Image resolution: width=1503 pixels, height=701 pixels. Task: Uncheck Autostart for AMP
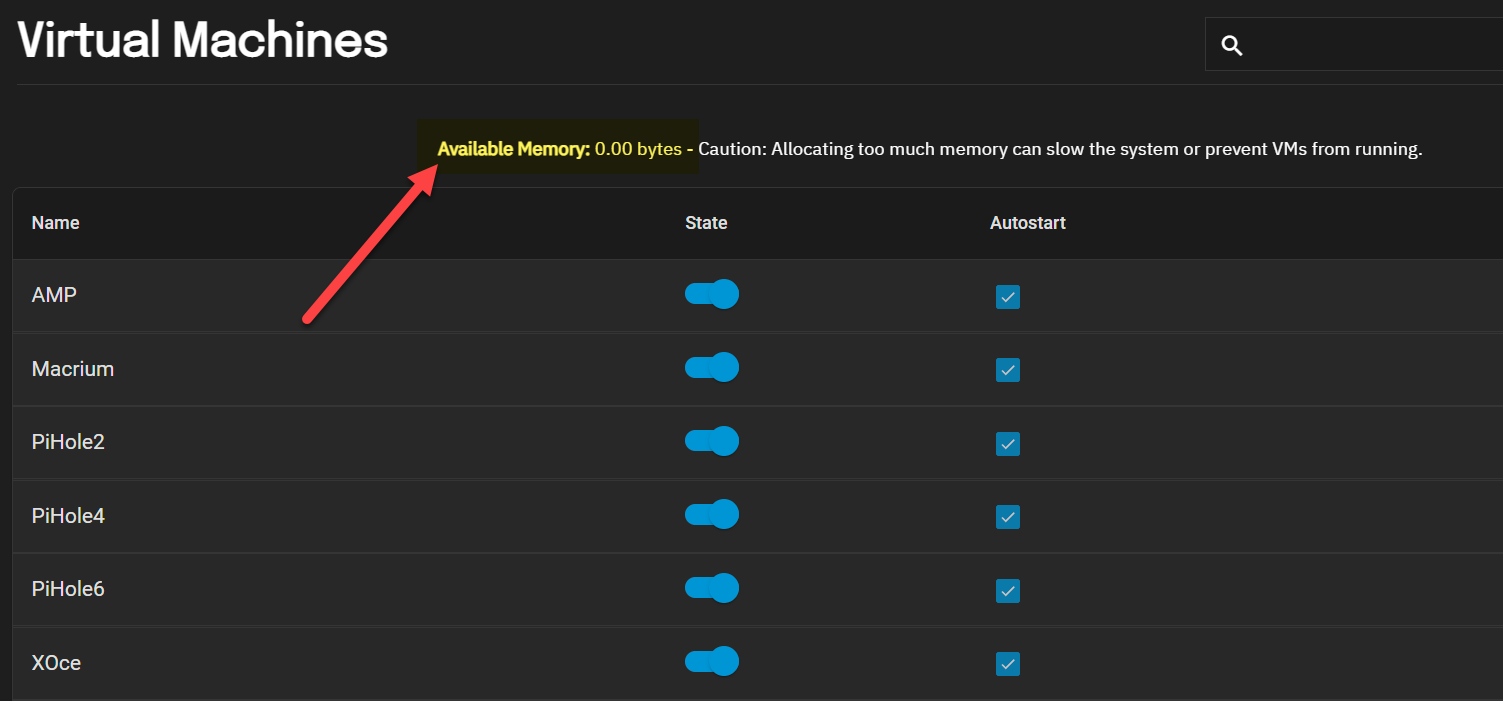pos(1008,297)
